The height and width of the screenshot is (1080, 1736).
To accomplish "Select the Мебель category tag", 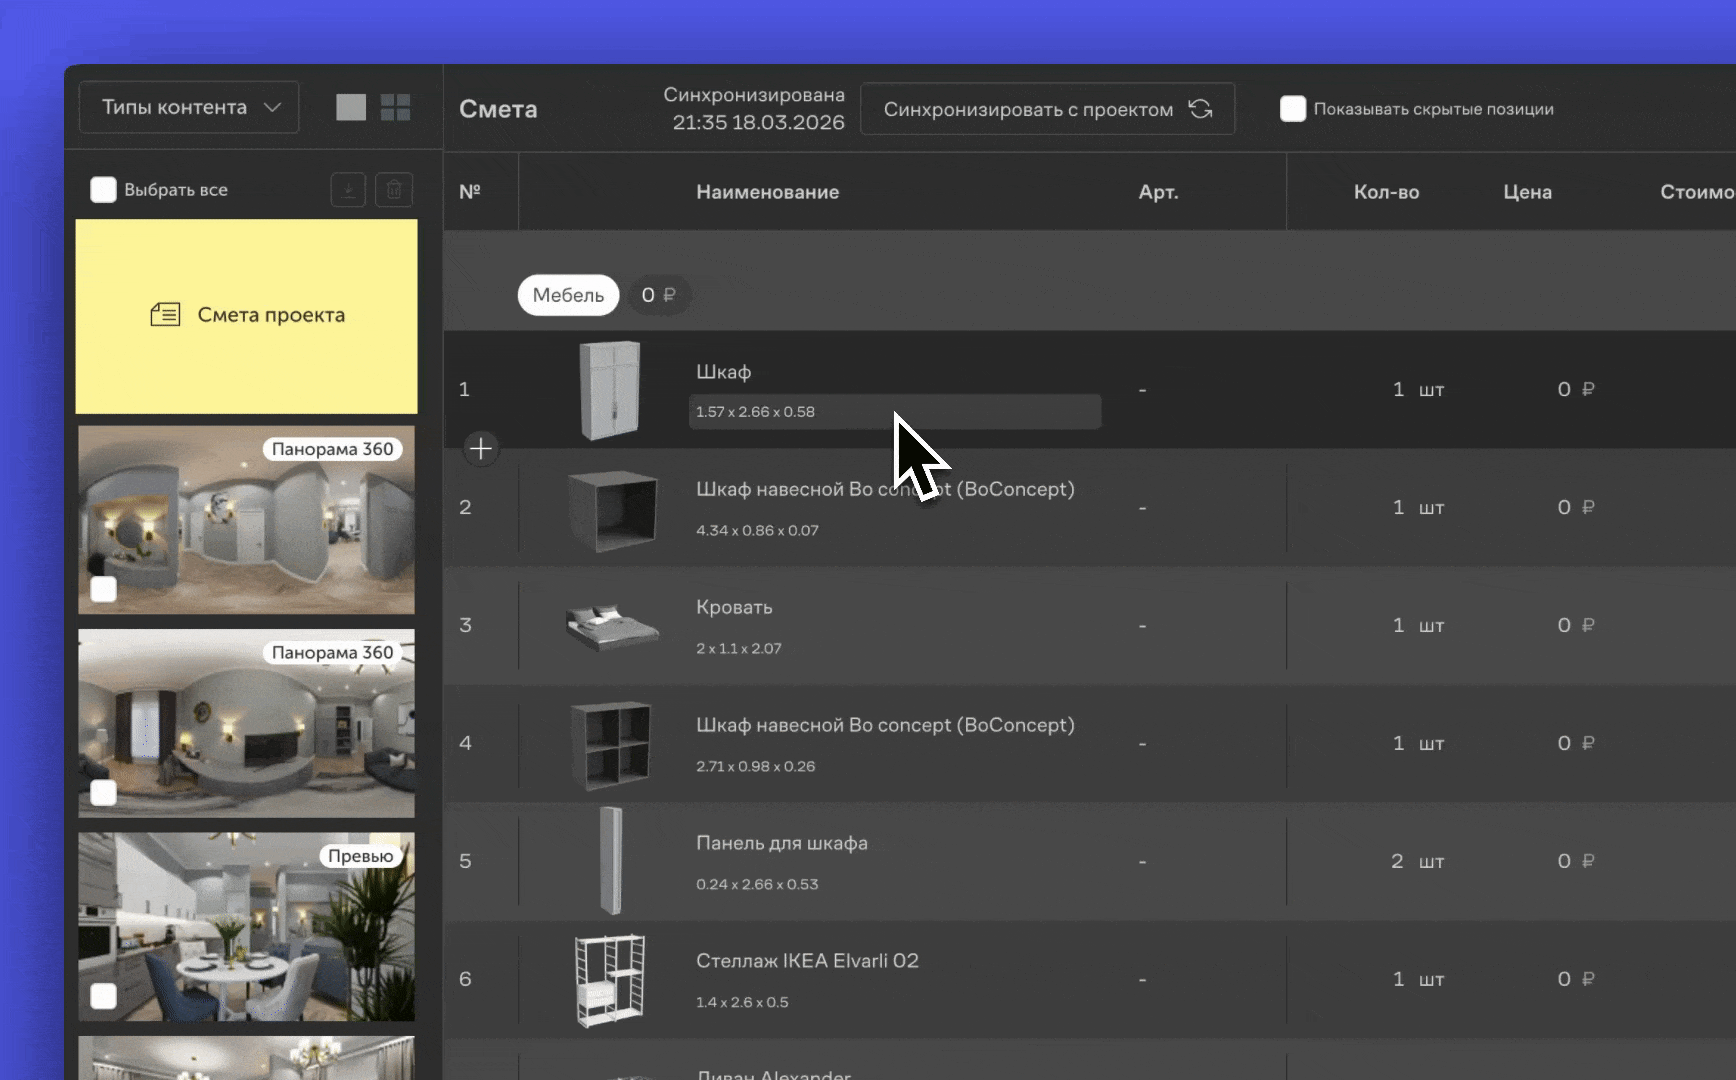I will [568, 295].
